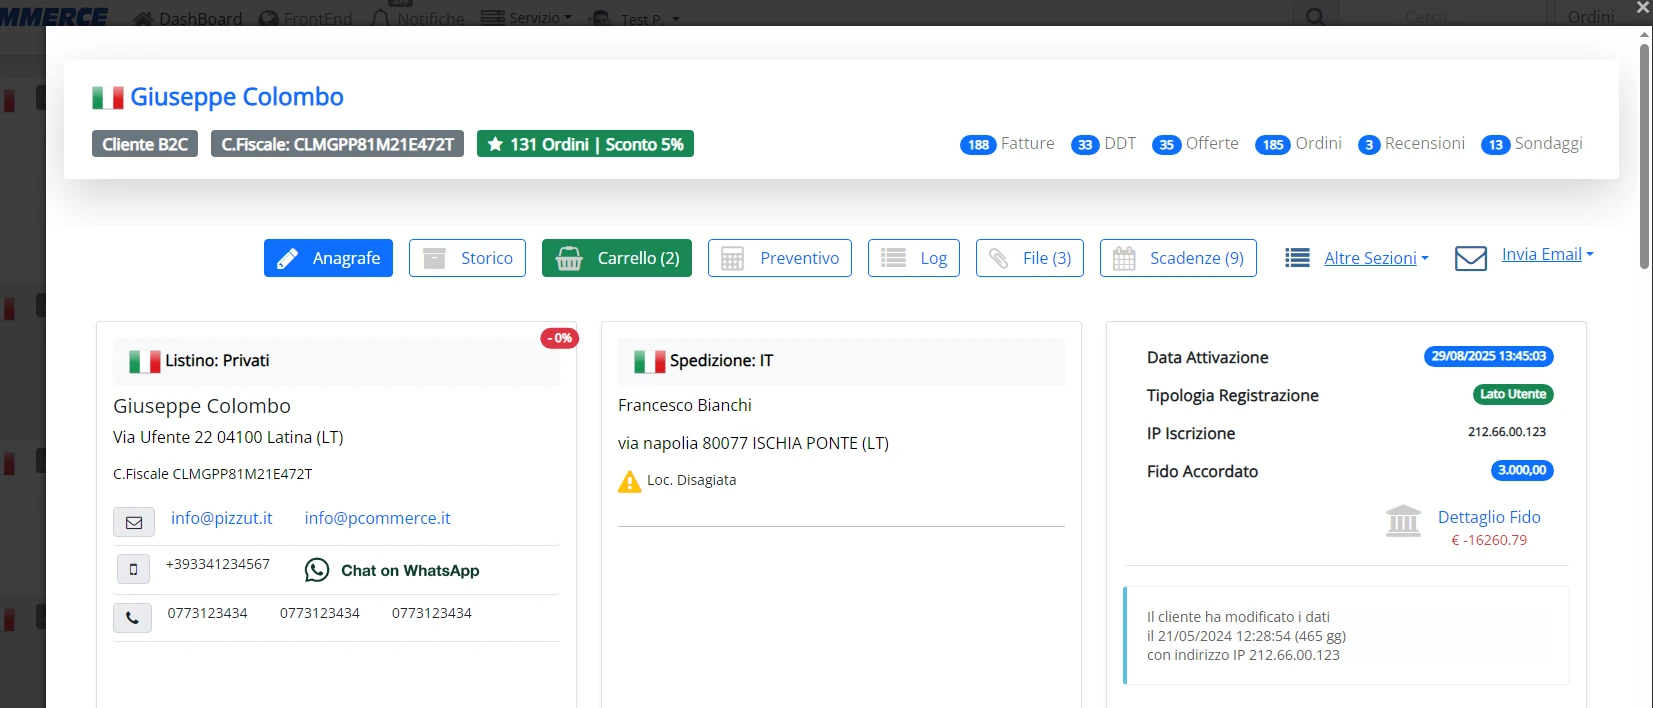
Task: Open Carrello (2) tab
Action: [x=617, y=258]
